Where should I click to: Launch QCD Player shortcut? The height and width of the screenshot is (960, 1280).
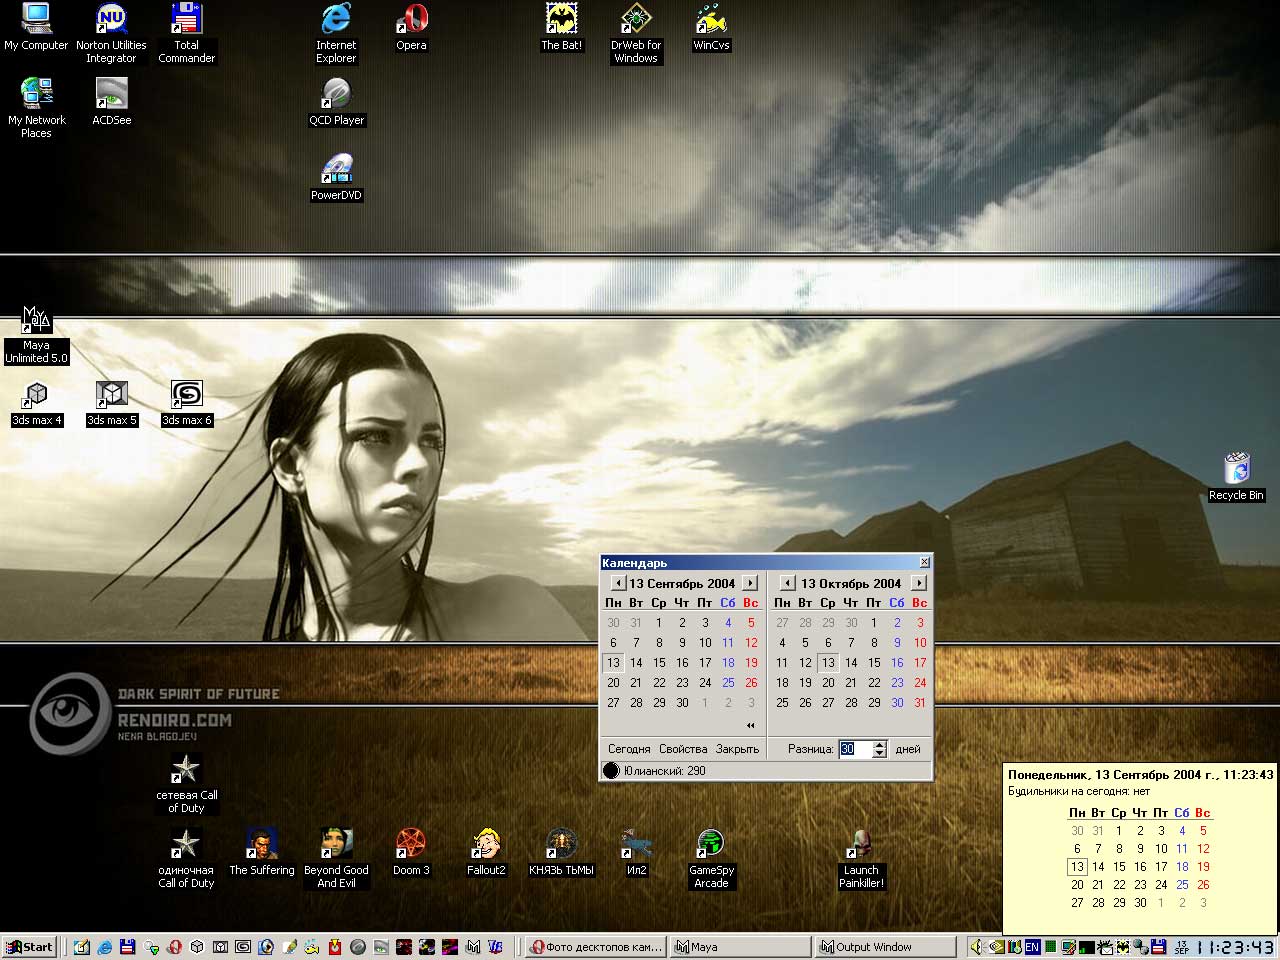tap(336, 95)
